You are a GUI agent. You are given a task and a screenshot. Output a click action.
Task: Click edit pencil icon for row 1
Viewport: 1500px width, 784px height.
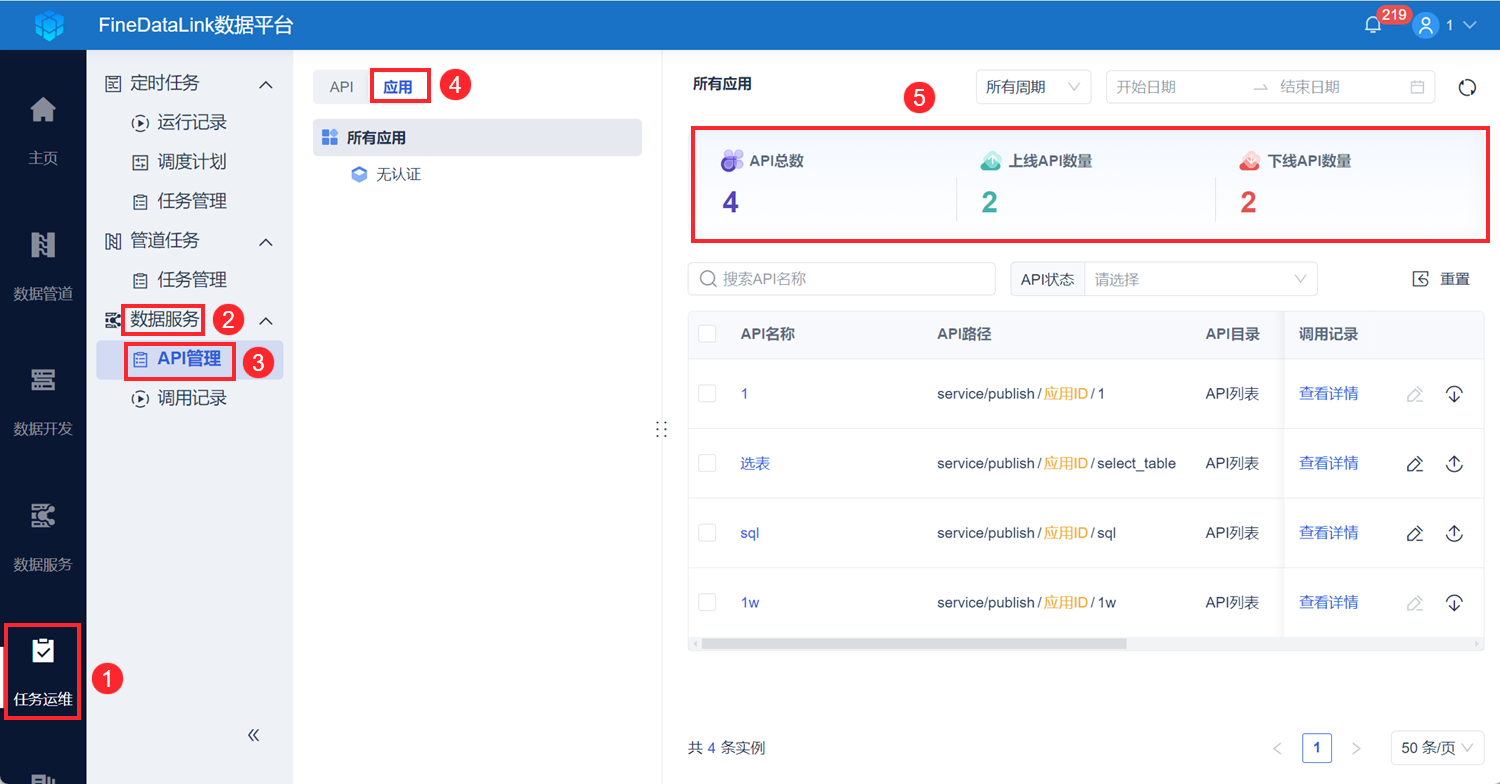(x=1415, y=394)
